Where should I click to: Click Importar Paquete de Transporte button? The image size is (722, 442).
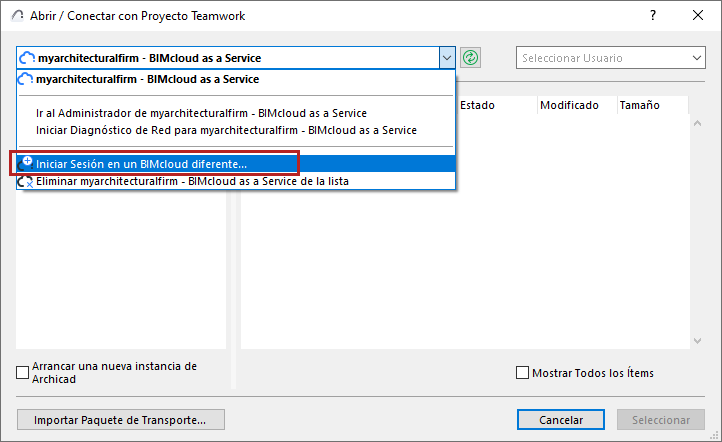click(120, 420)
